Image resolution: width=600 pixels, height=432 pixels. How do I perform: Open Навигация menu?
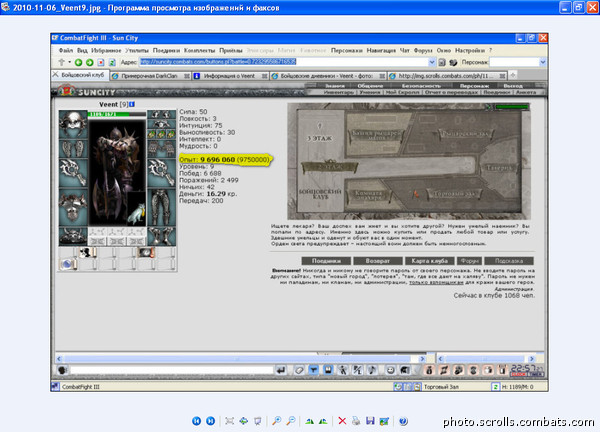click(x=381, y=50)
